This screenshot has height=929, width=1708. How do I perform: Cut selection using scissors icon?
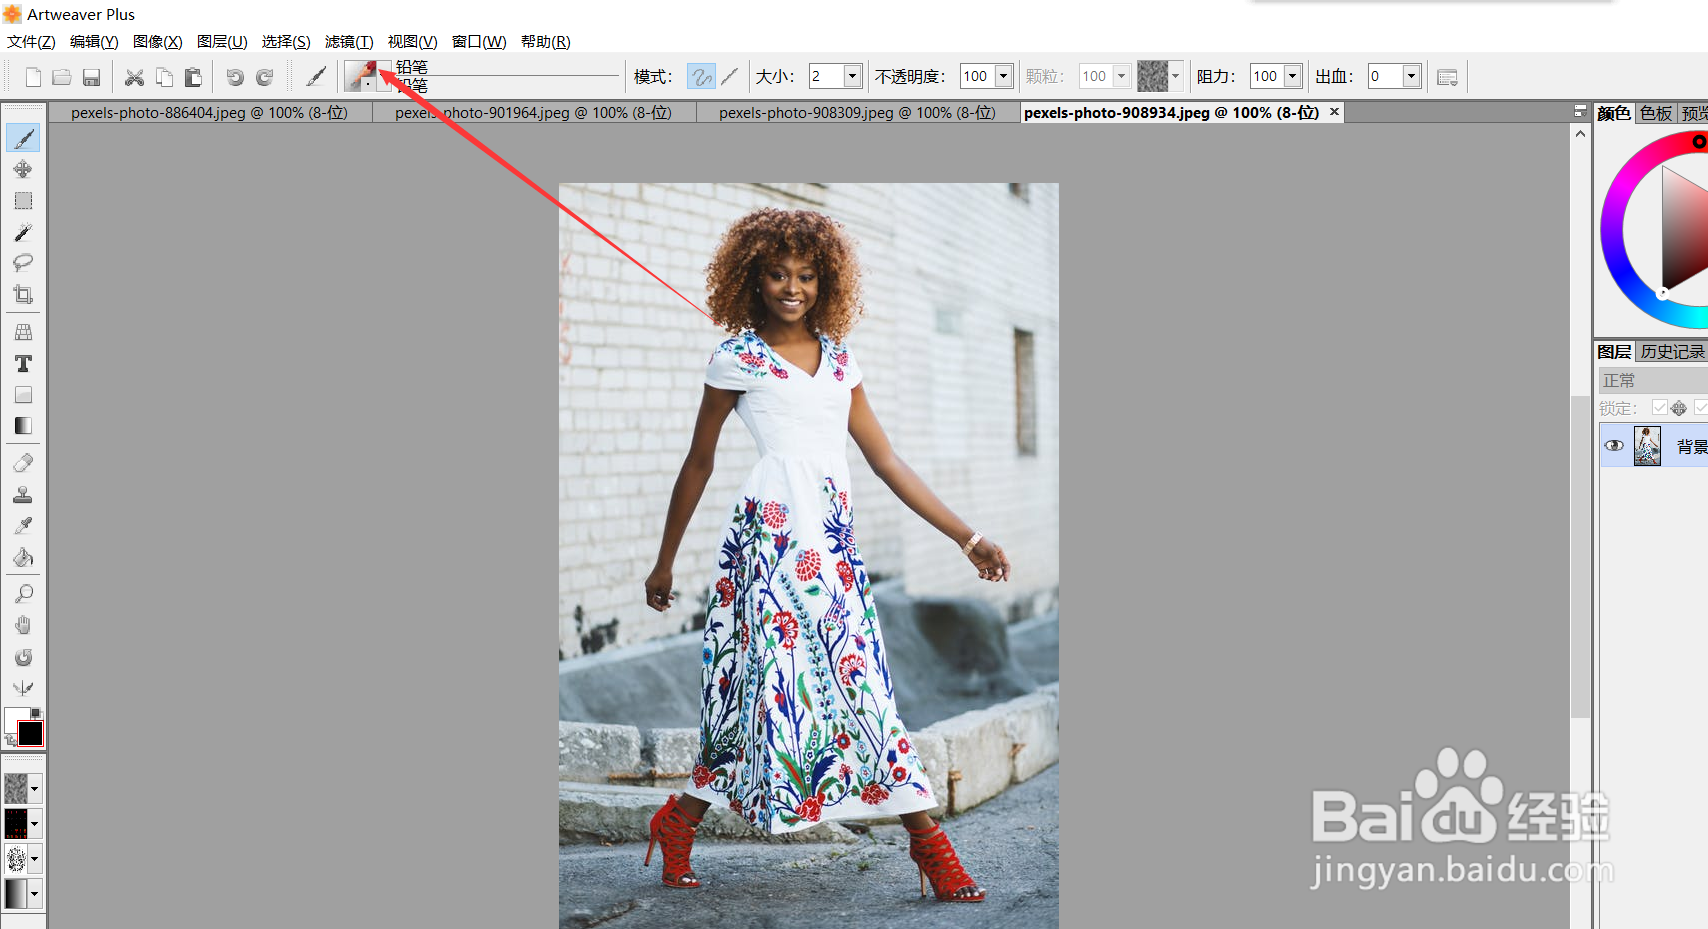[134, 77]
